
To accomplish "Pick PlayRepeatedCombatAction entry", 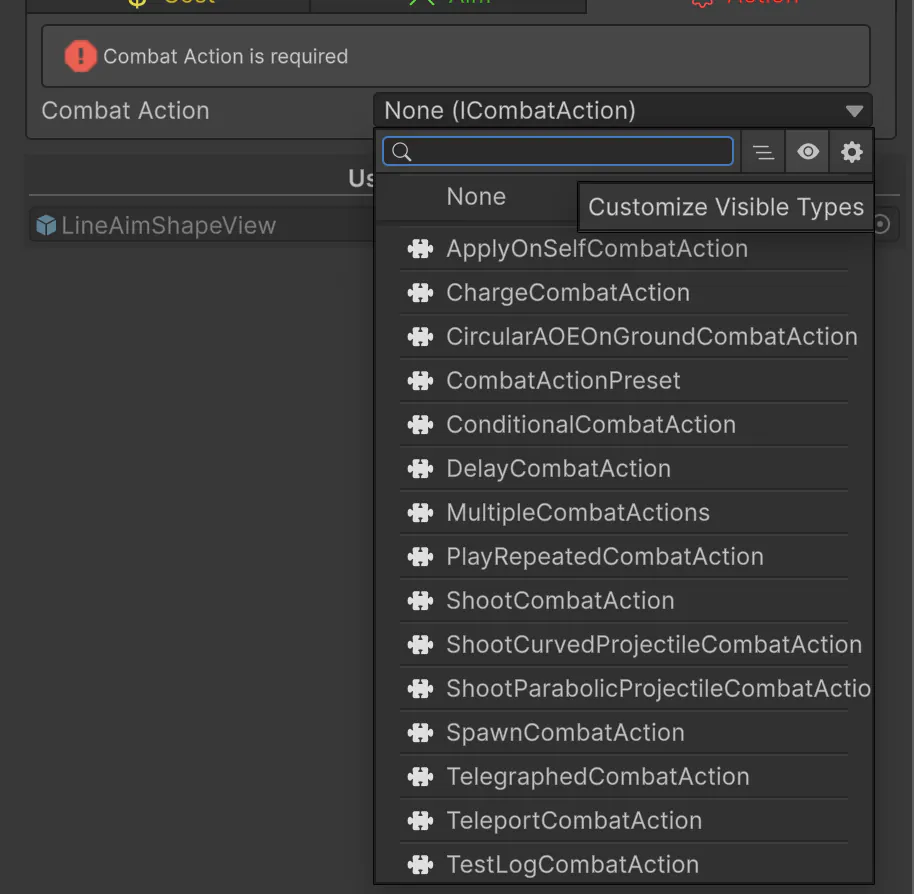I will pos(624,557).
